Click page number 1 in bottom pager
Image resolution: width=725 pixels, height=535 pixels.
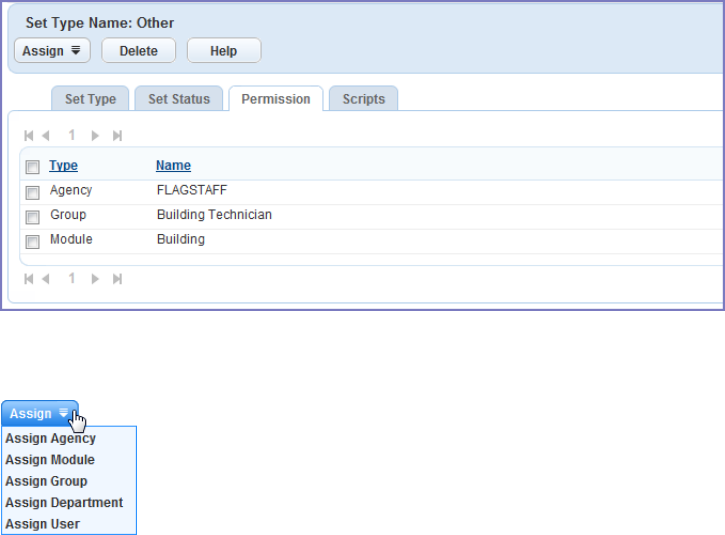pos(72,278)
